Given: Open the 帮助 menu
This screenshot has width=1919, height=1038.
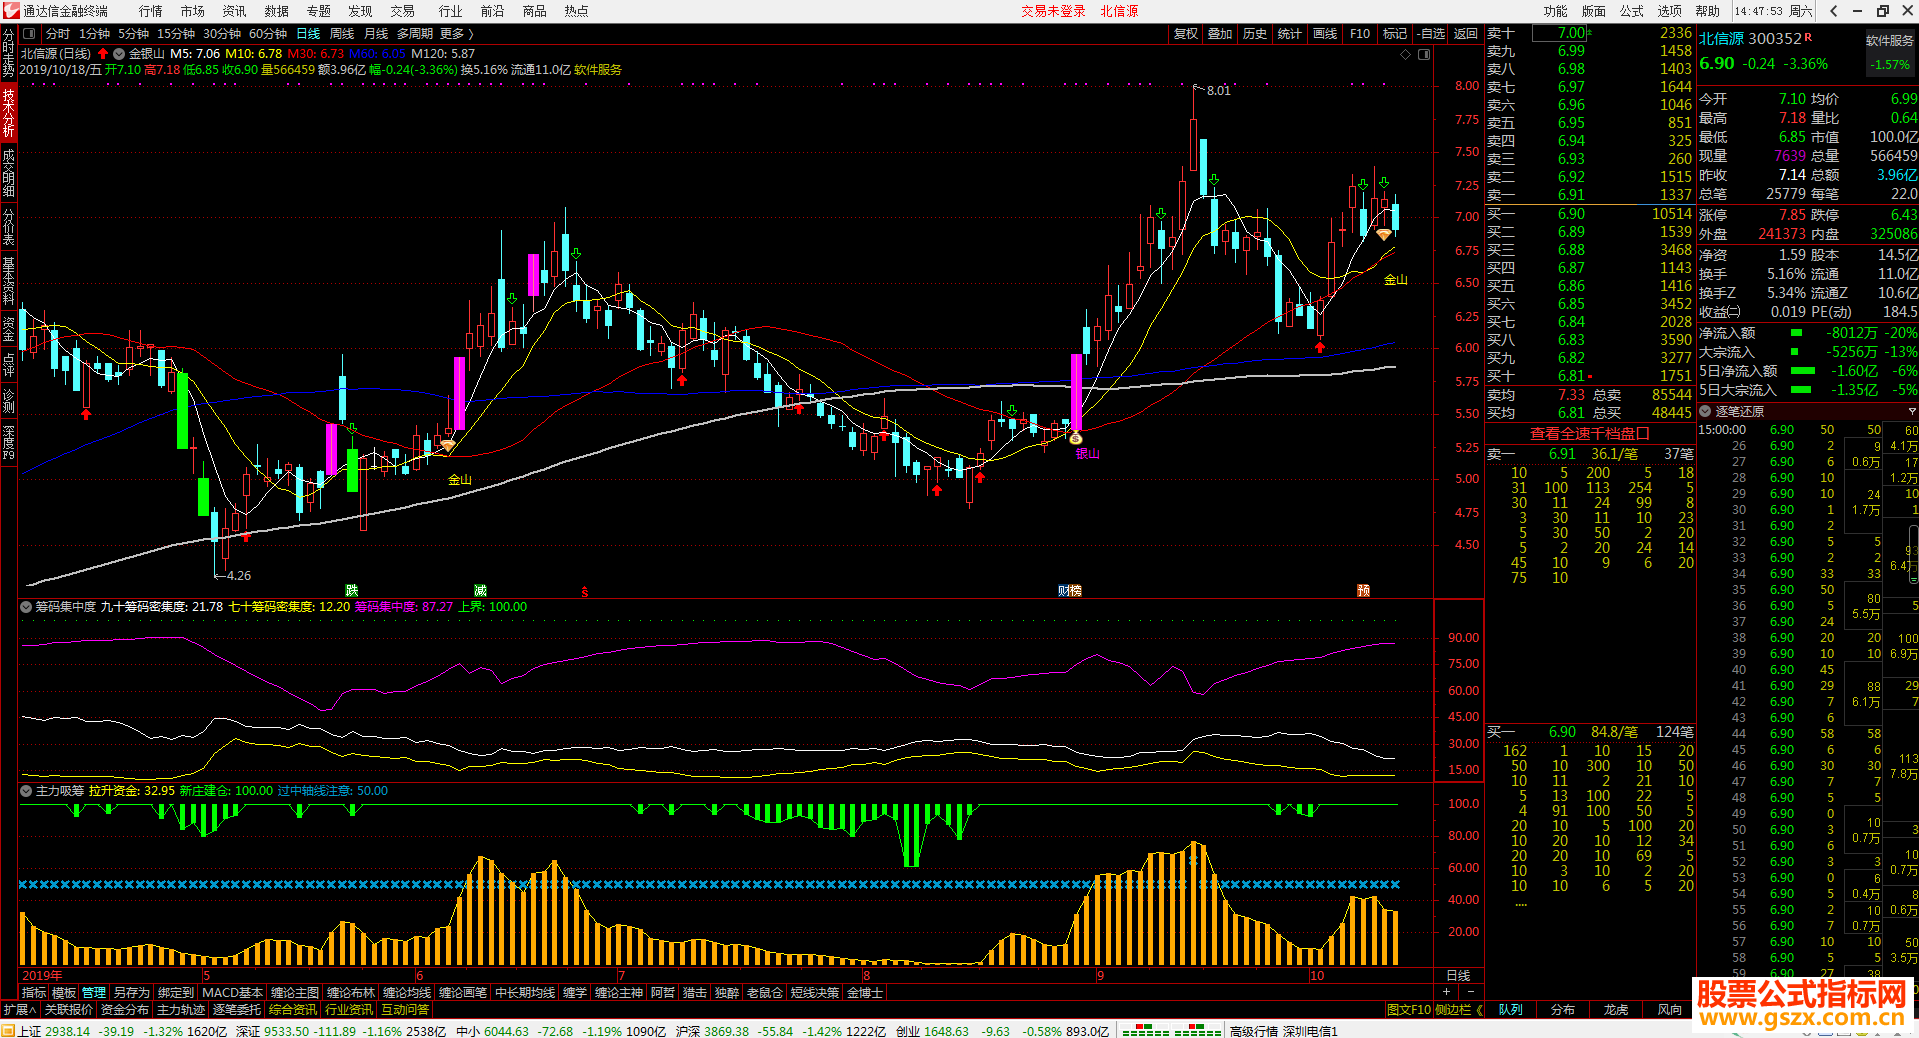Looking at the screenshot, I should coord(1708,11).
